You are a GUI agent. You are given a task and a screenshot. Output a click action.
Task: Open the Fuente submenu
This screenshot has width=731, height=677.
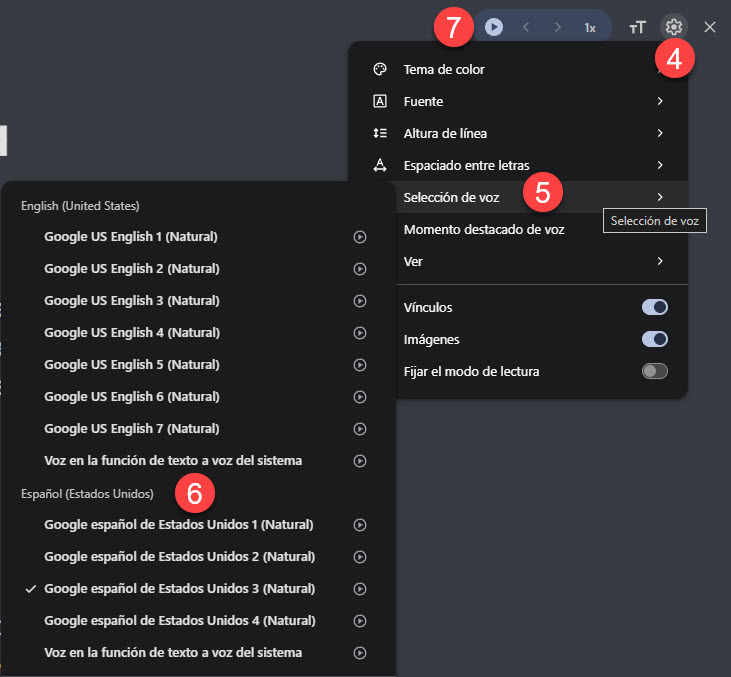(x=517, y=101)
